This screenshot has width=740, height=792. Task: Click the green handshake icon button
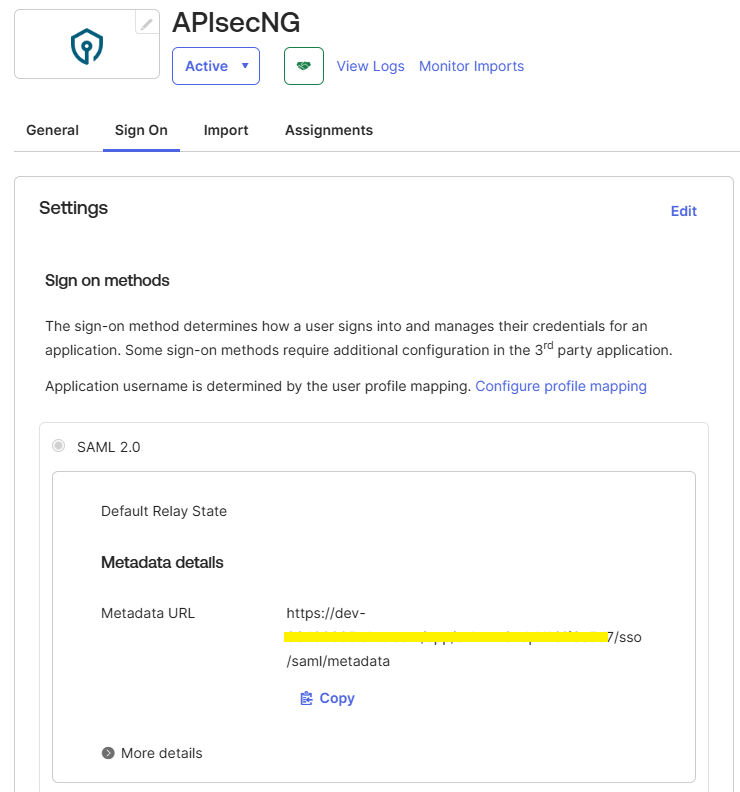pyautogui.click(x=304, y=66)
